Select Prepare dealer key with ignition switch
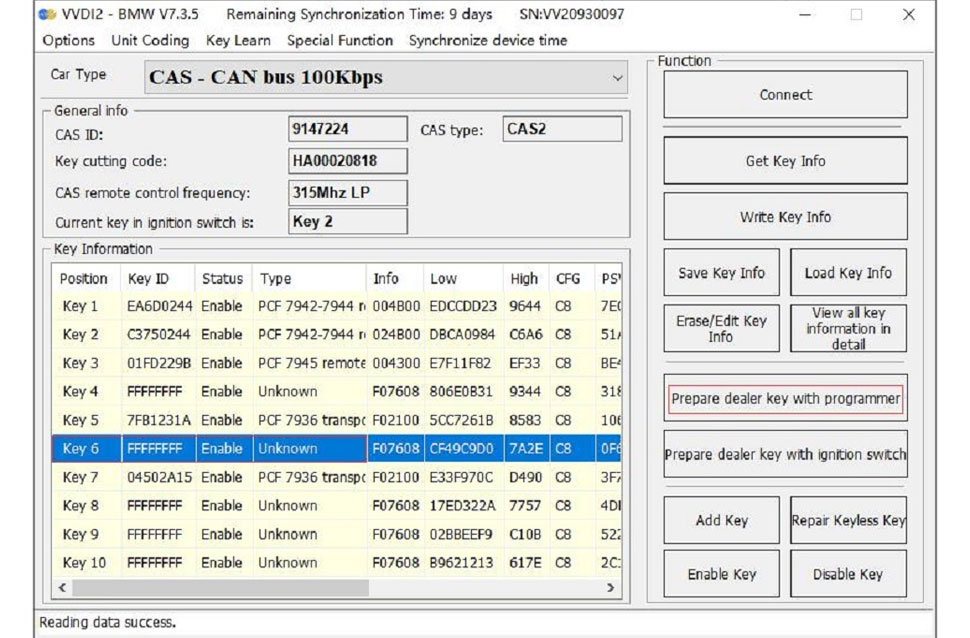This screenshot has height=638, width=970. (785, 455)
